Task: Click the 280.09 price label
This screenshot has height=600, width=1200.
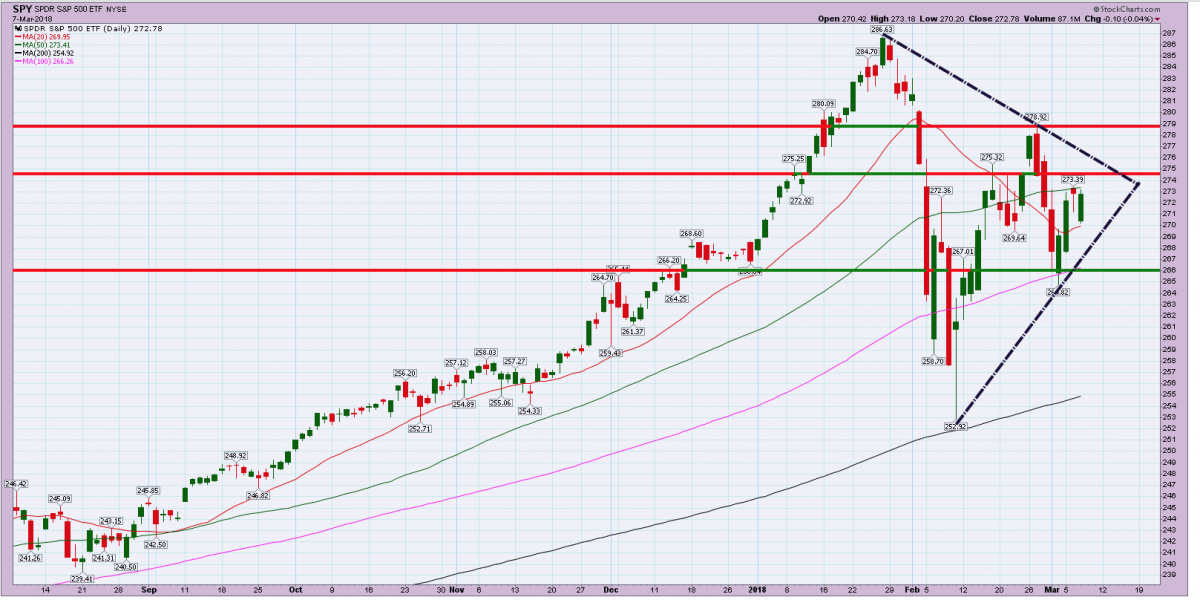Action: click(x=822, y=103)
